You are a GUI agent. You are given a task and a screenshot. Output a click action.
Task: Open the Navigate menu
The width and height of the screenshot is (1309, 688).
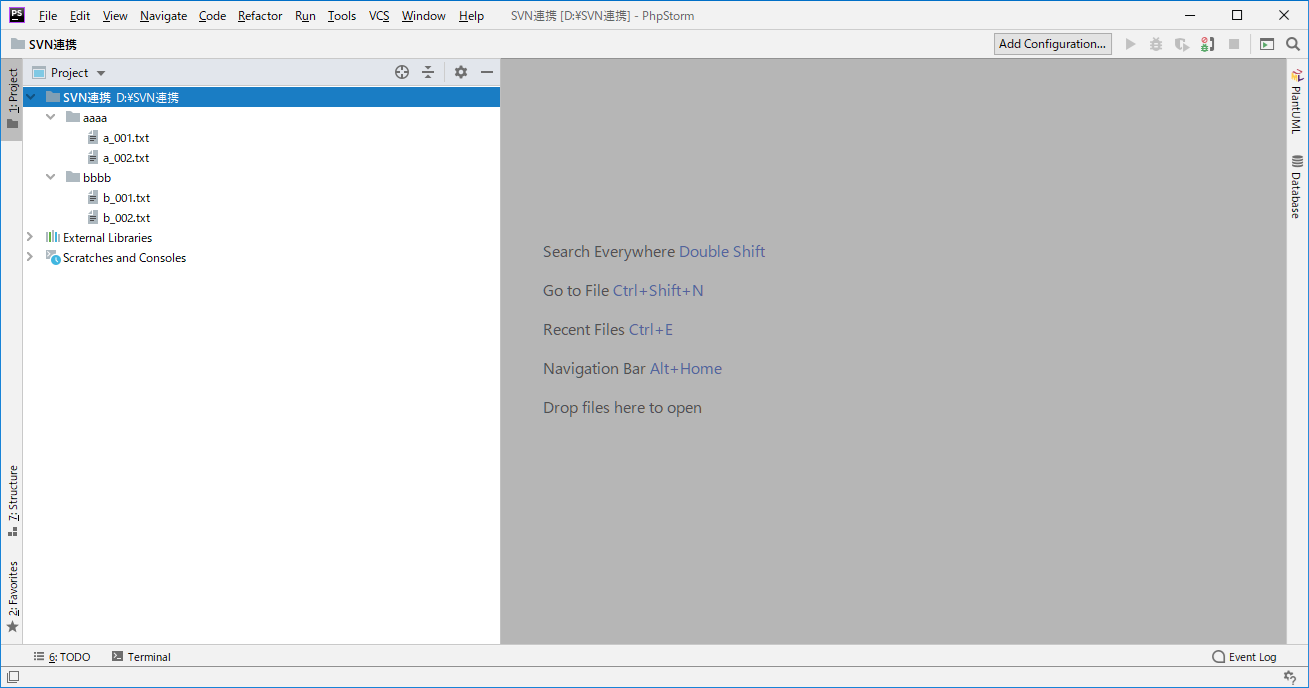[x=163, y=16]
